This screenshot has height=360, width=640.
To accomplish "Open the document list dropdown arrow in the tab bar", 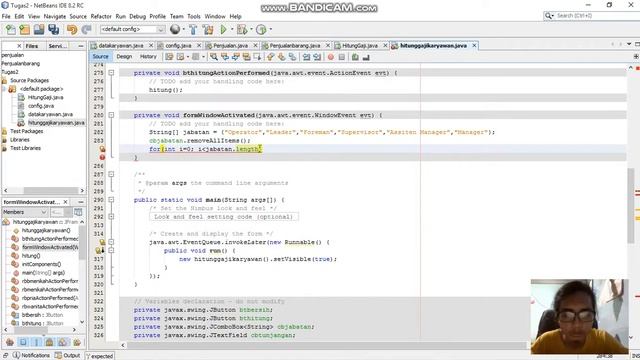I will [629, 44].
